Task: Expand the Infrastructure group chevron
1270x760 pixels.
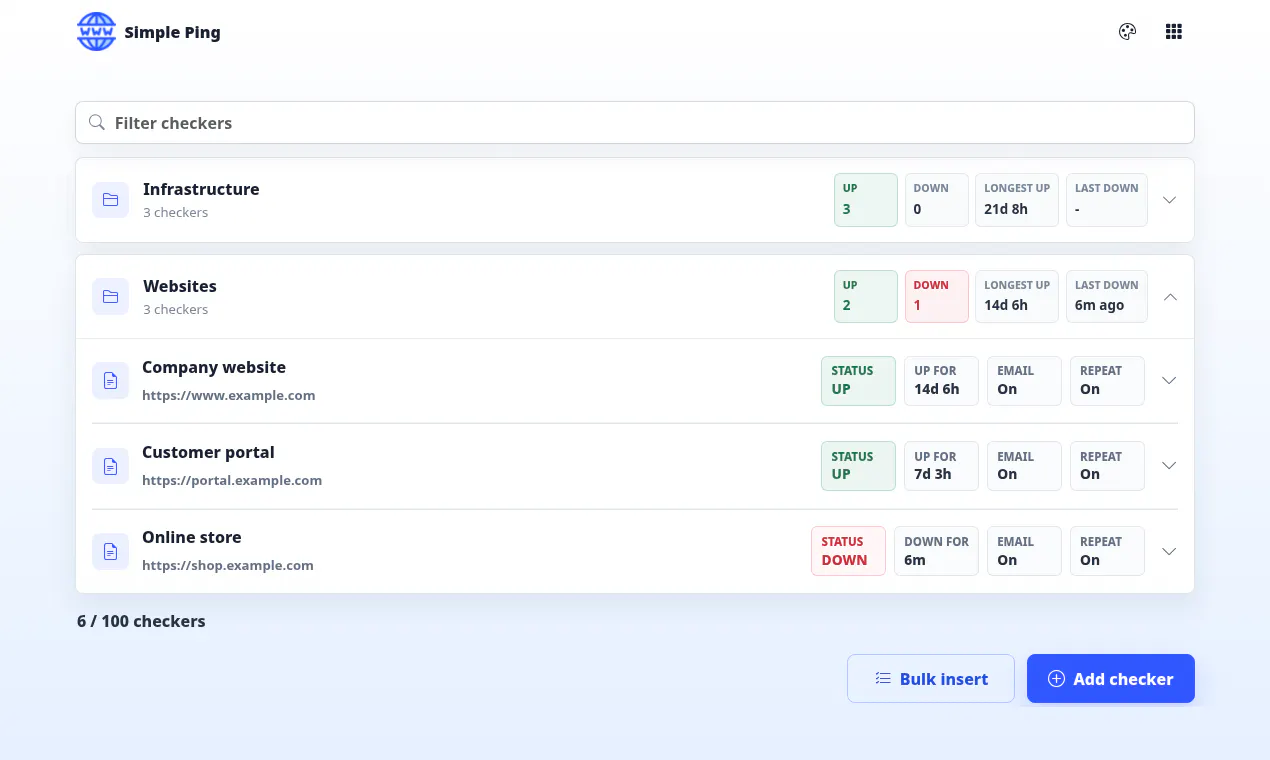Action: point(1169,200)
